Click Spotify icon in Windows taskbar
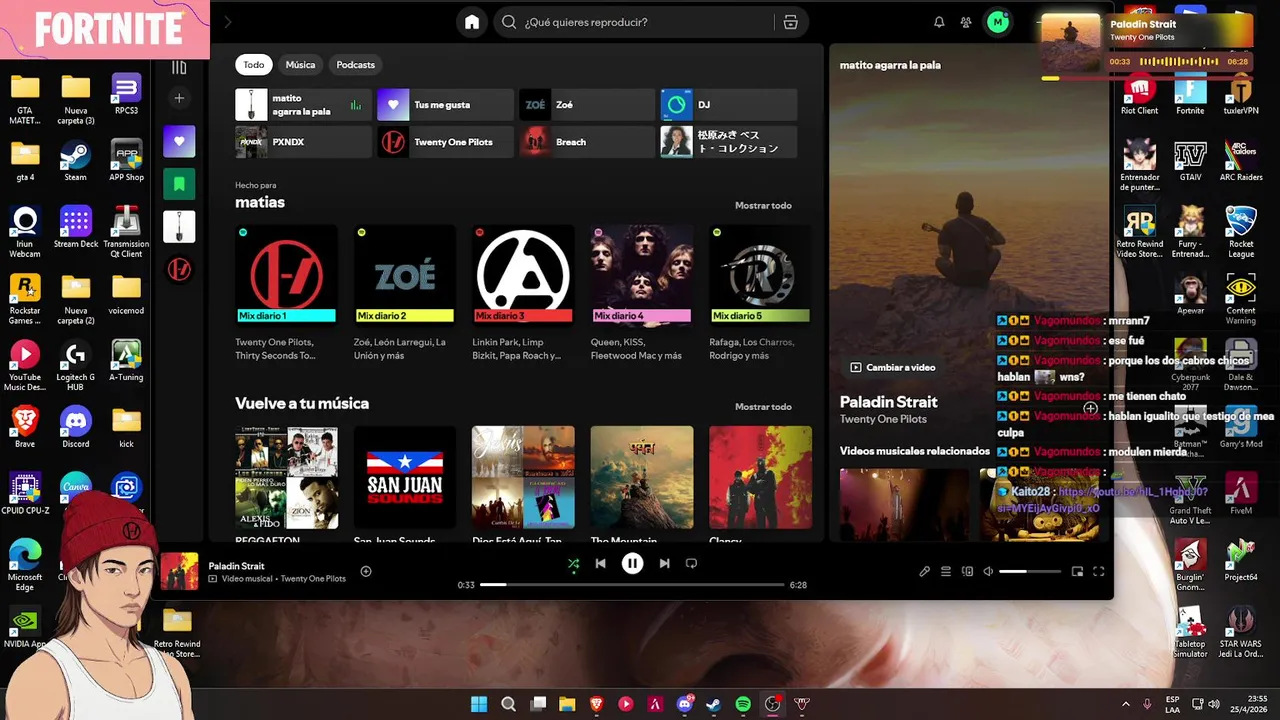The image size is (1280, 720). click(743, 704)
